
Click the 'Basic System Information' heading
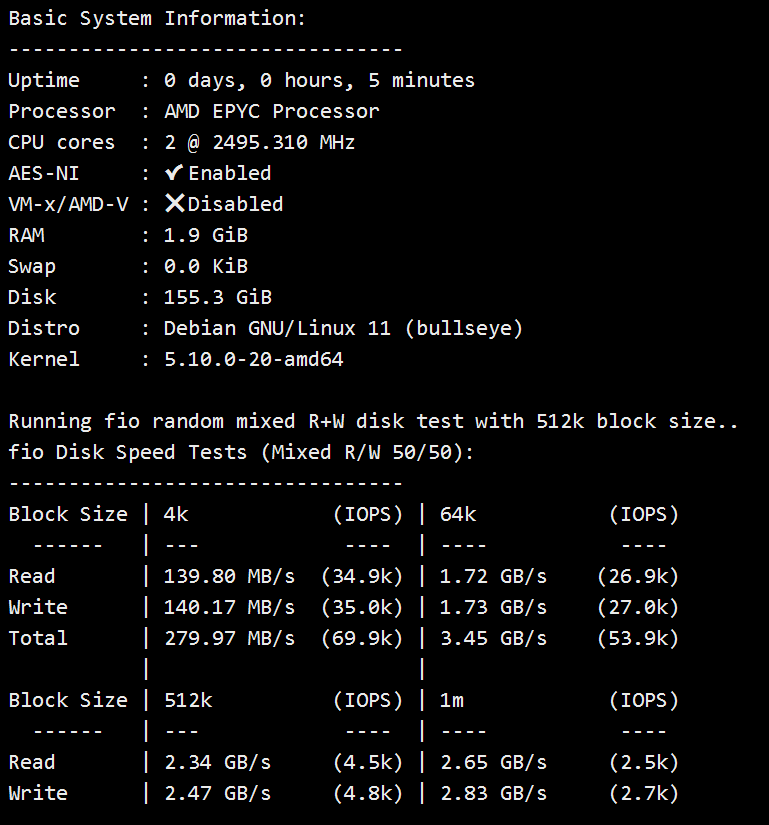157,18
